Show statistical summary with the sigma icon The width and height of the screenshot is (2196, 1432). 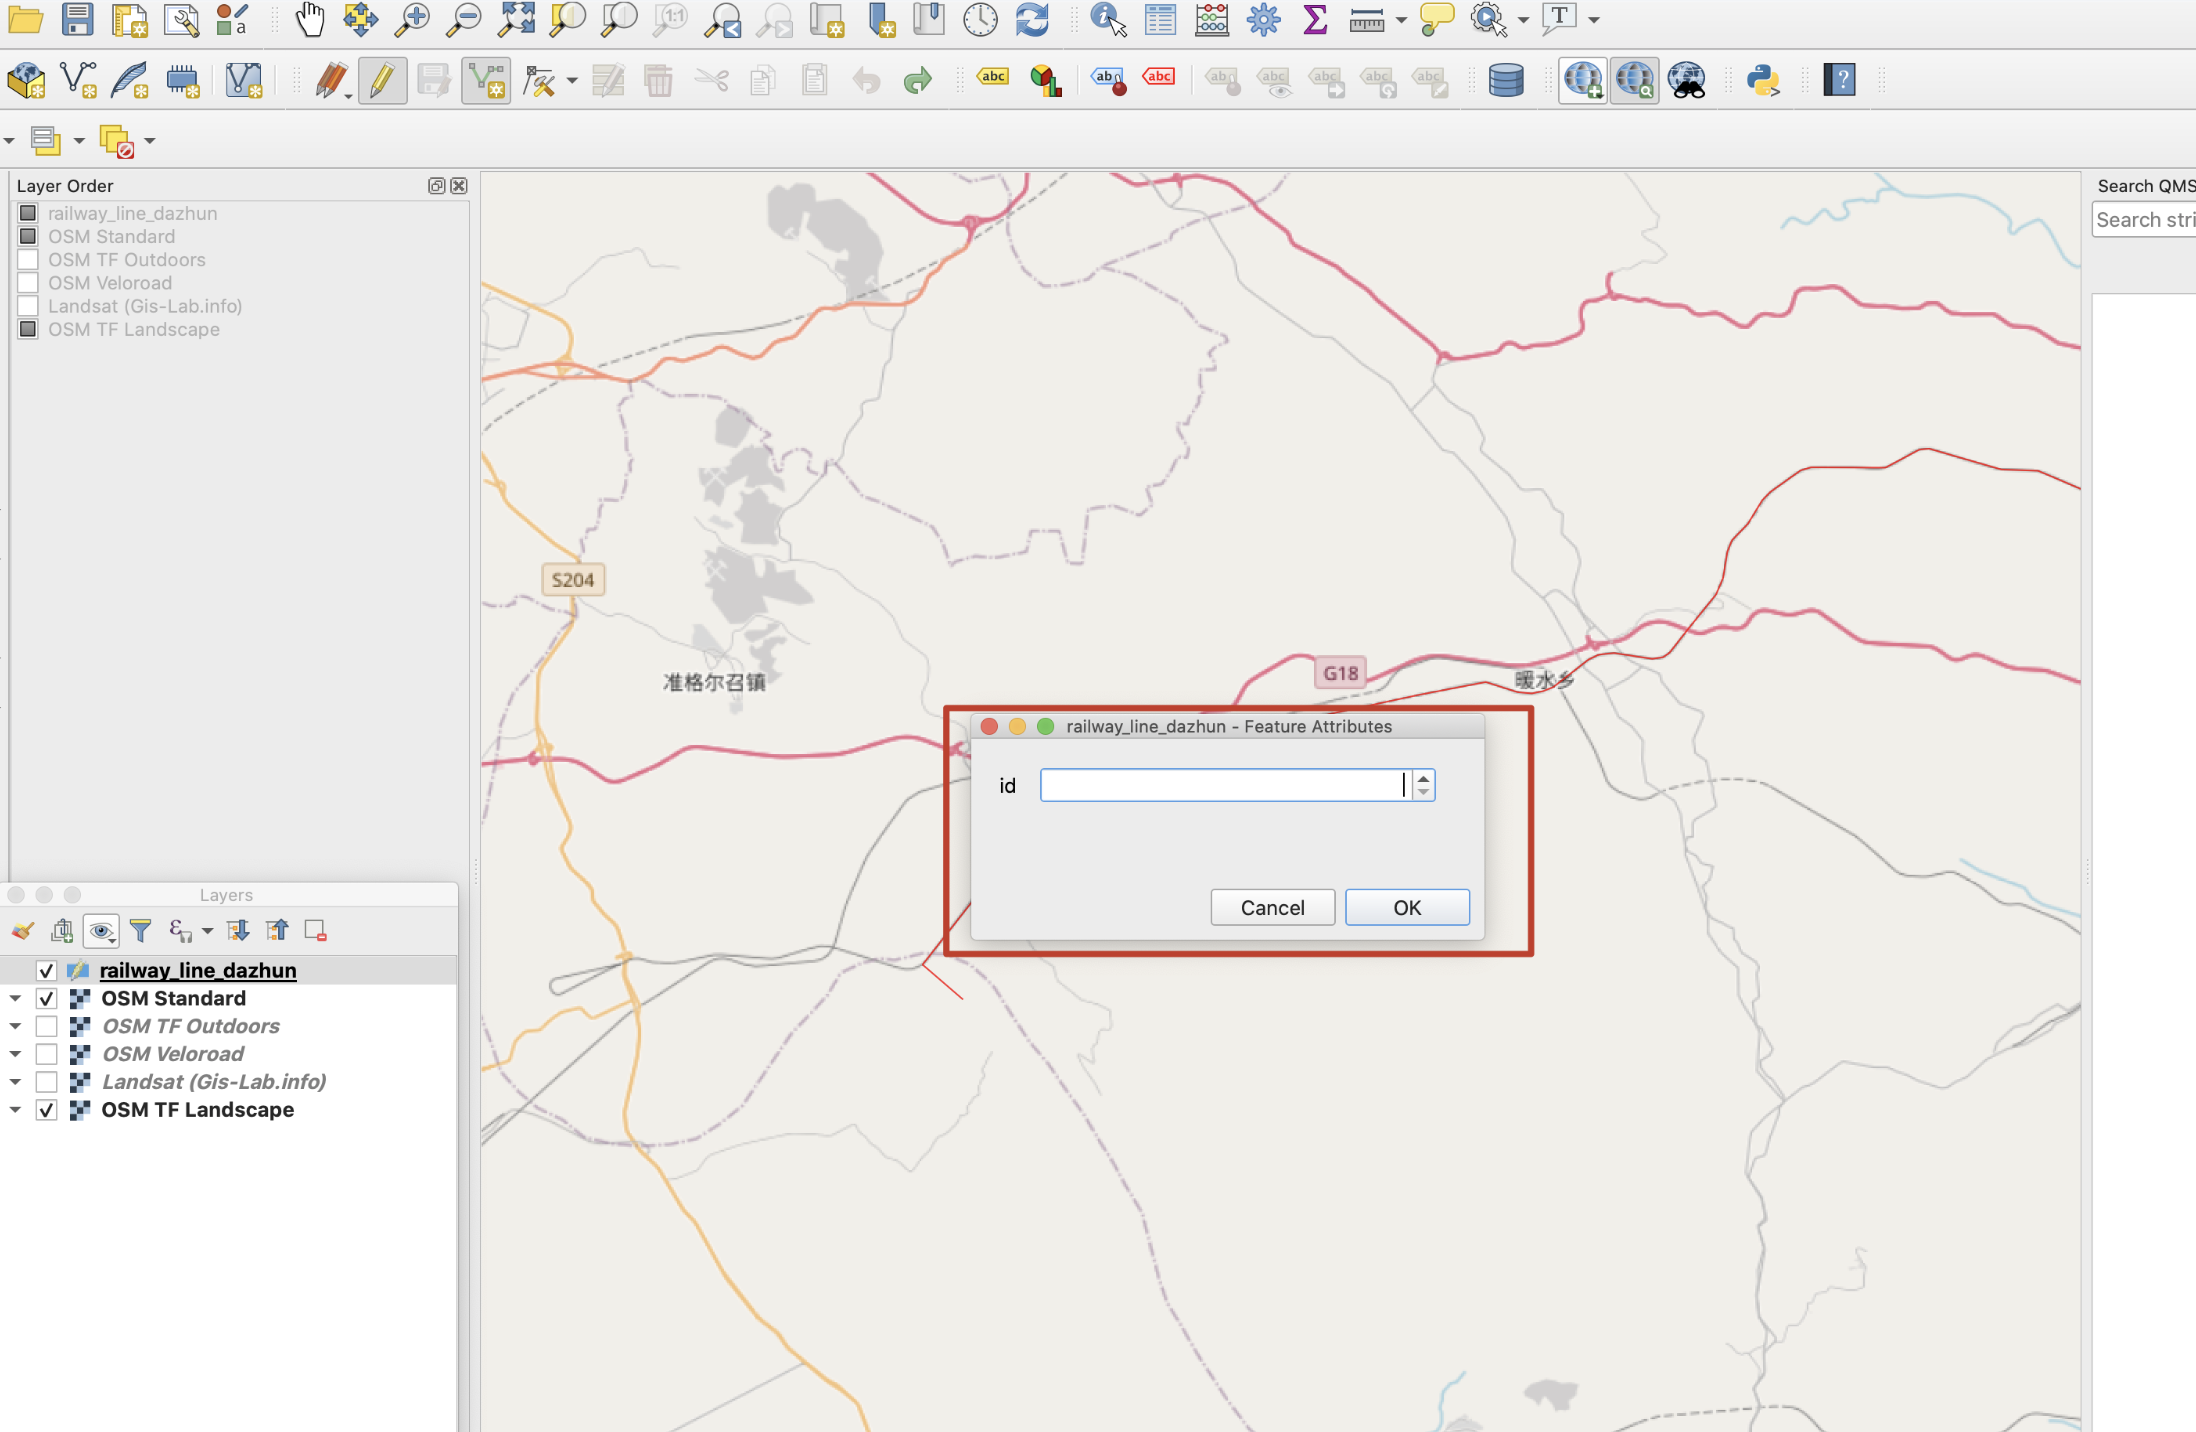pyautogui.click(x=1314, y=19)
